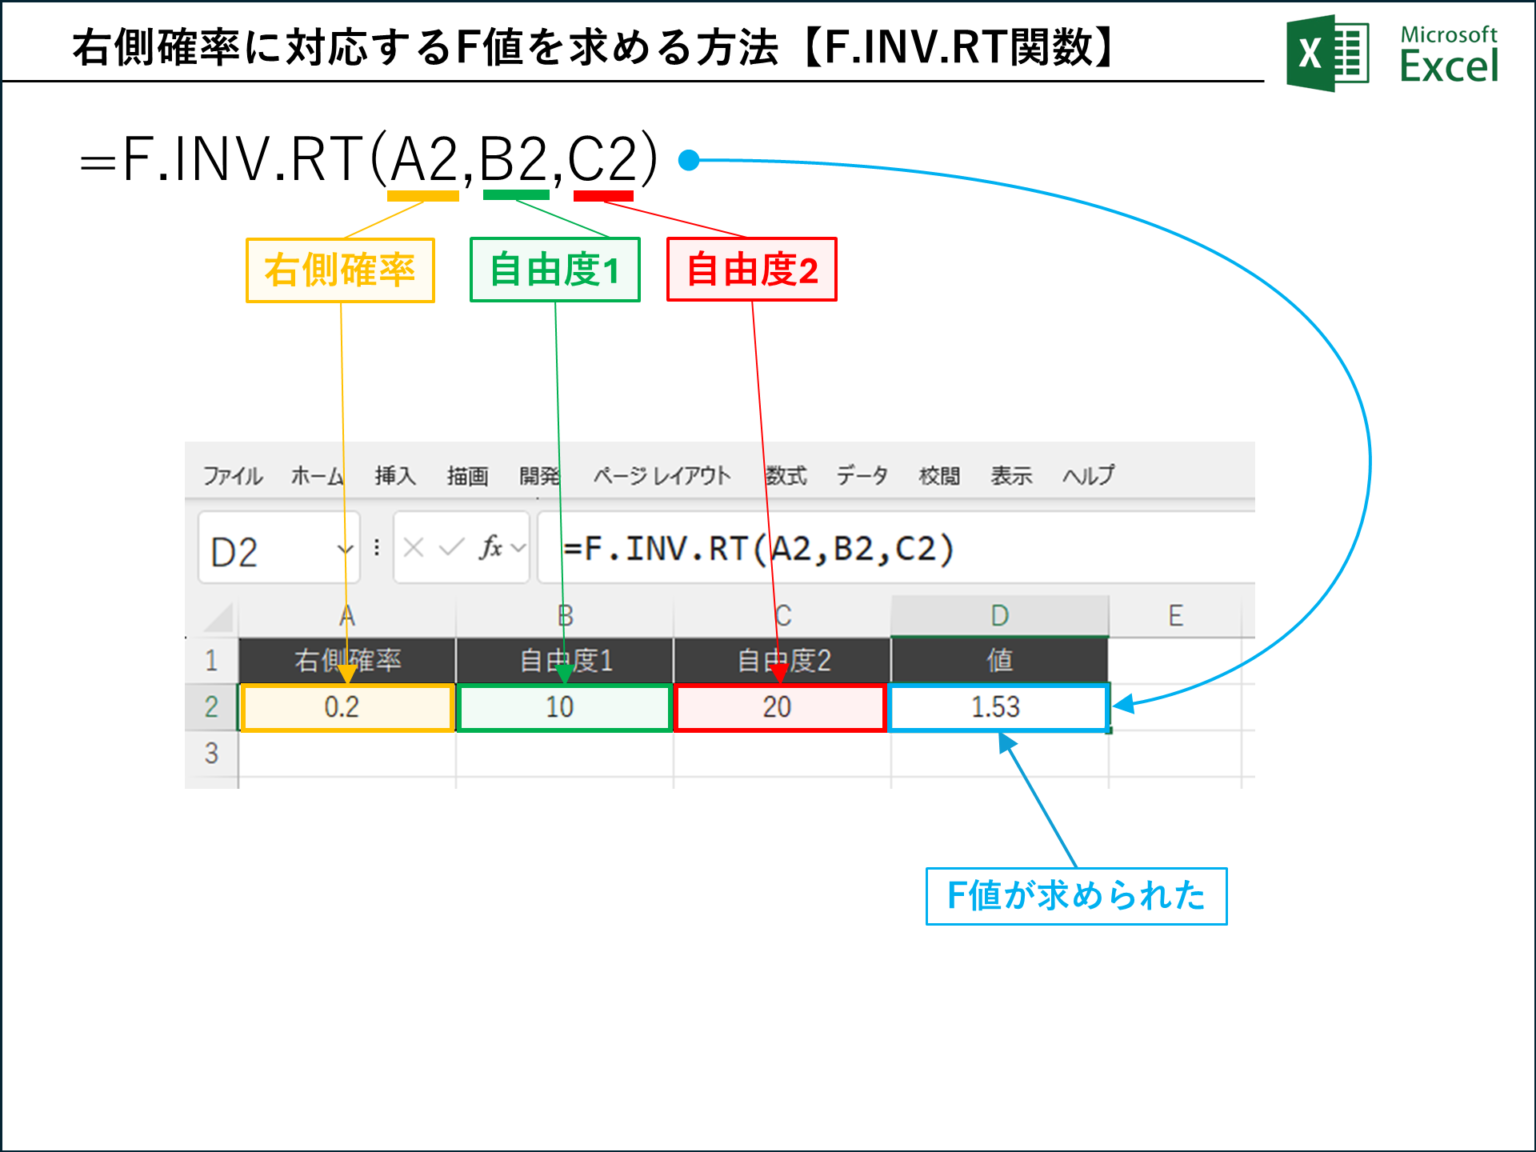Click the 右側確率 yellow callout label

(340, 268)
